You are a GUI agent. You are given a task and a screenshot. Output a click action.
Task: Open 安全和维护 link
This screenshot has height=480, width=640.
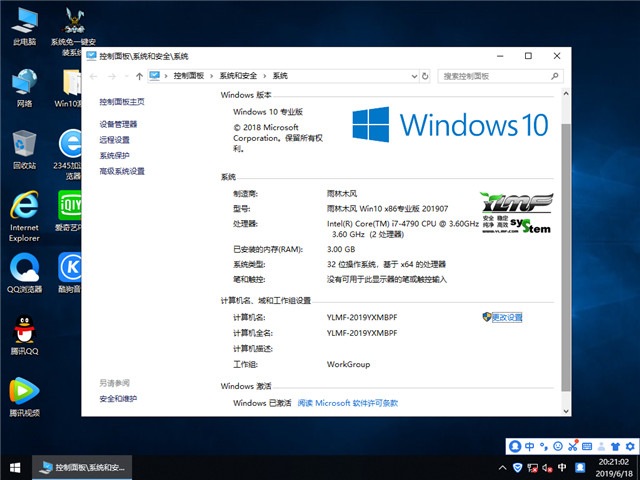[x=118, y=398]
